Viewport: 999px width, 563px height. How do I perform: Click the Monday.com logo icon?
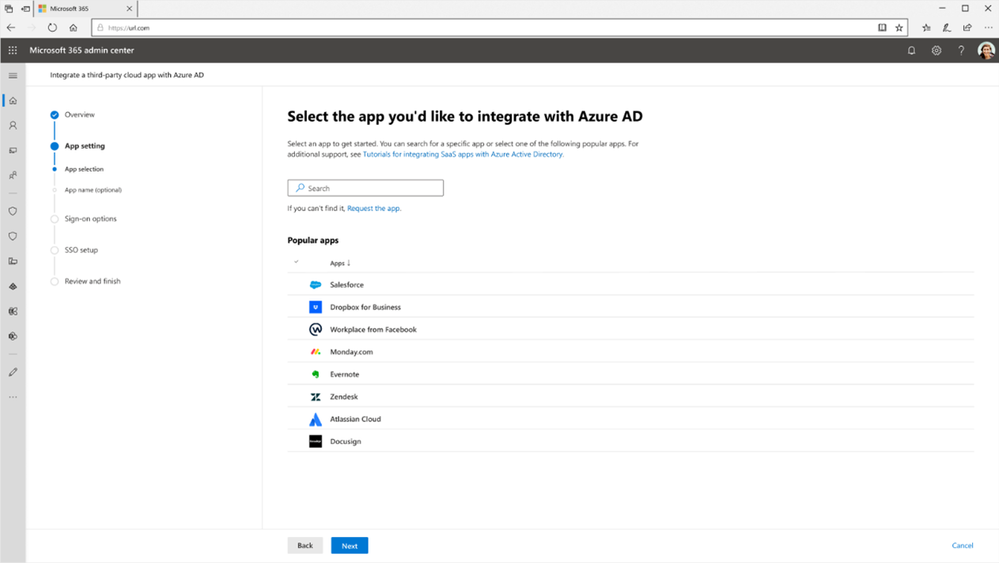315,352
